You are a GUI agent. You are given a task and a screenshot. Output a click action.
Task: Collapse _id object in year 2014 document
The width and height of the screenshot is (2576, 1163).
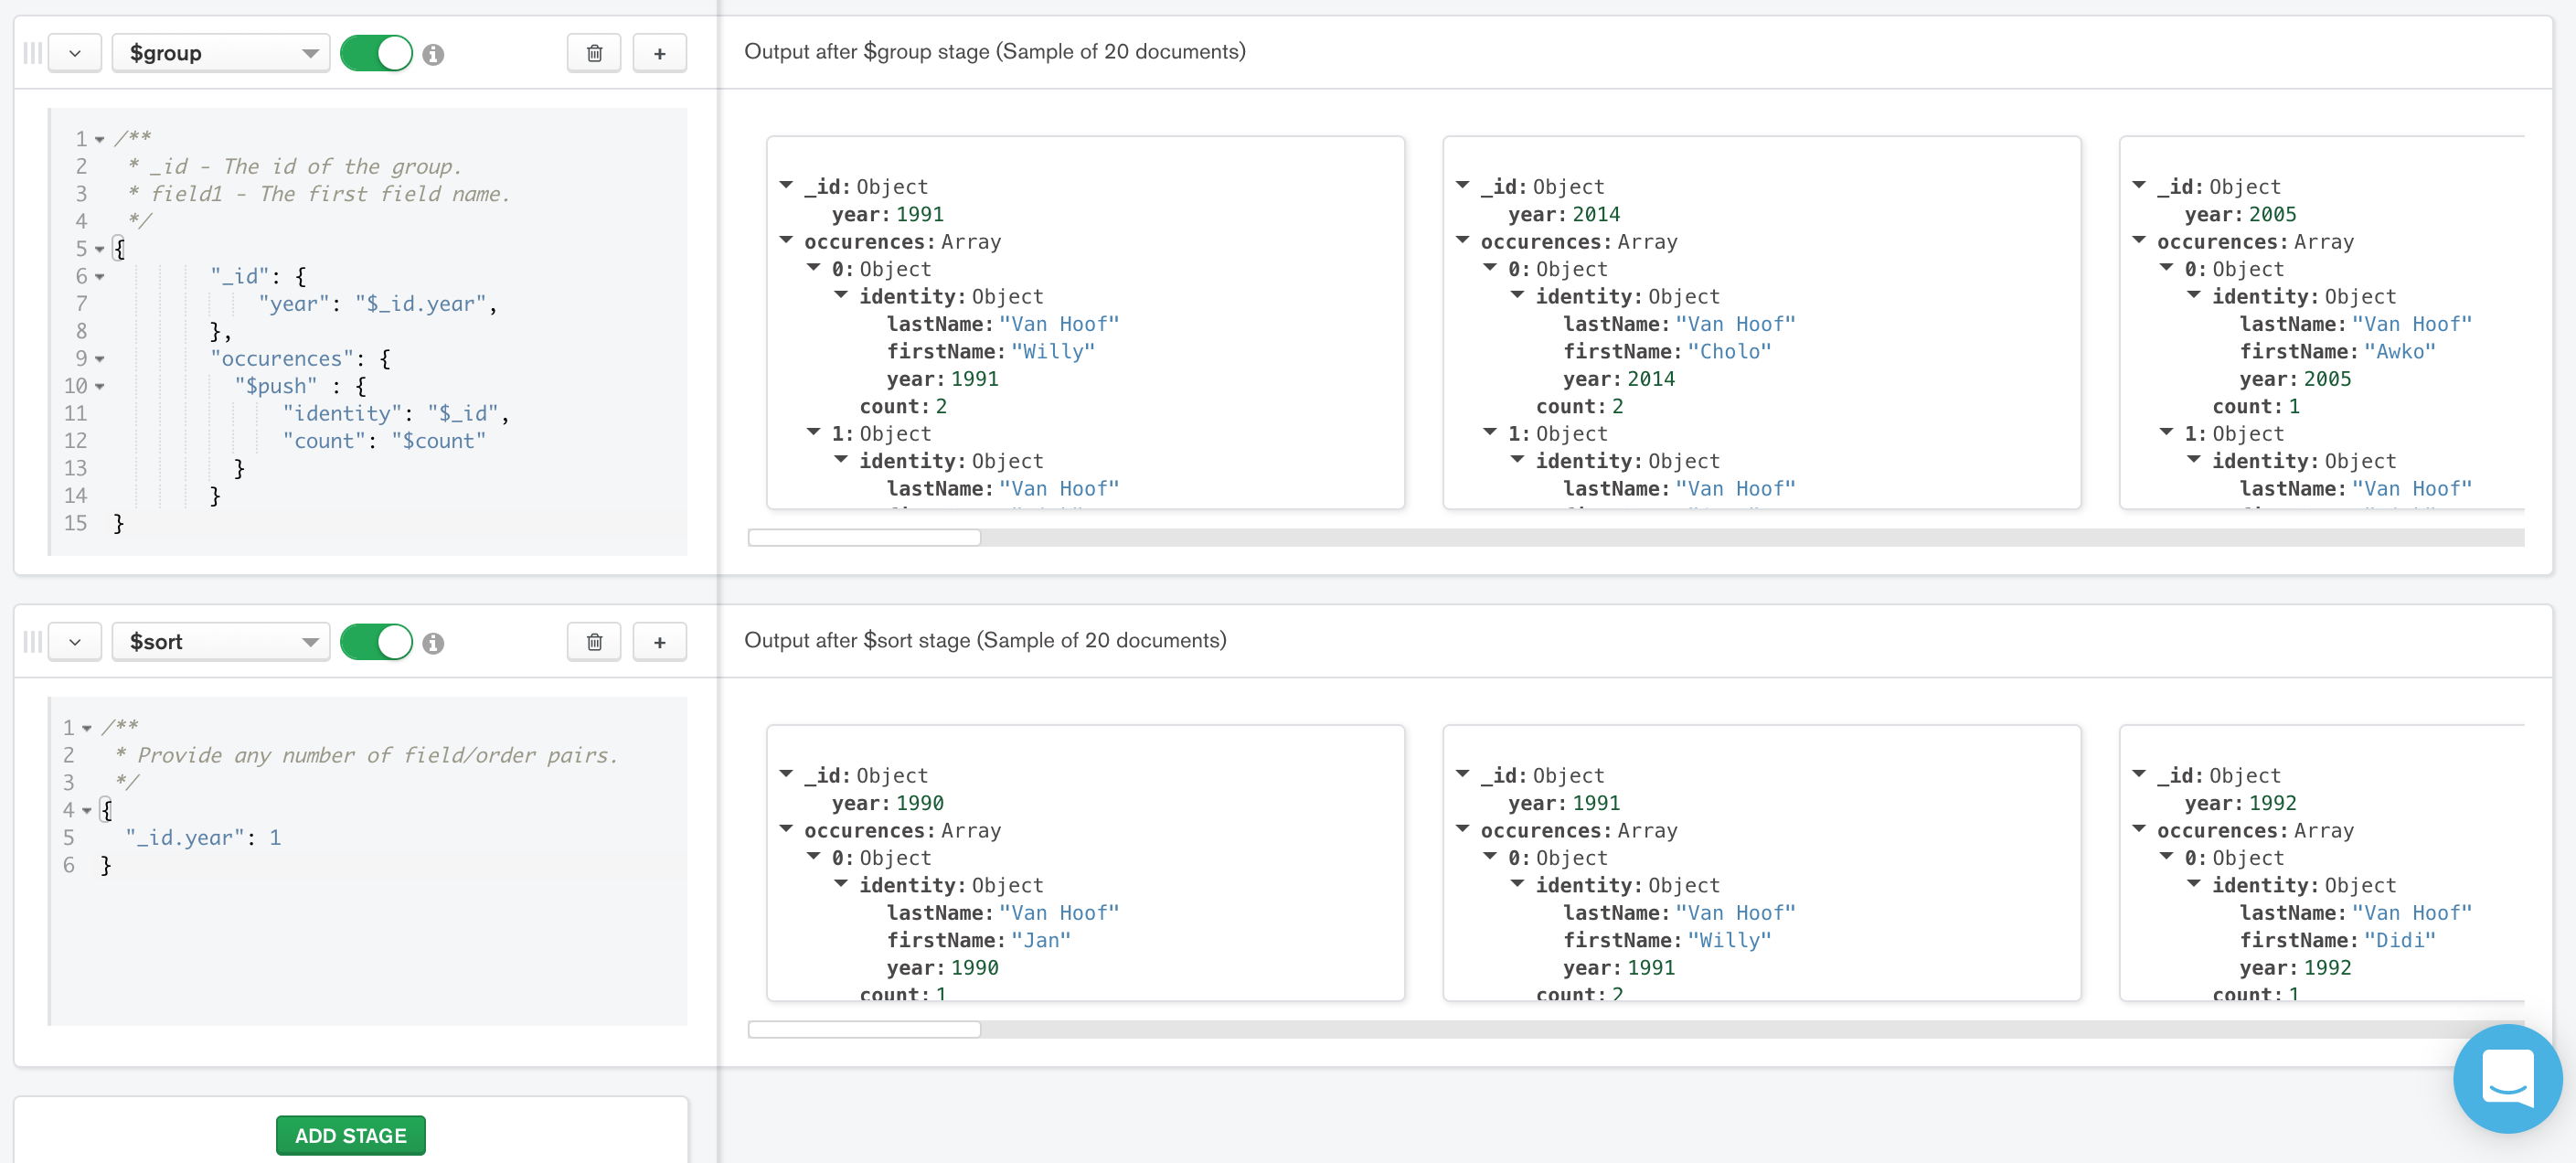tap(1462, 186)
